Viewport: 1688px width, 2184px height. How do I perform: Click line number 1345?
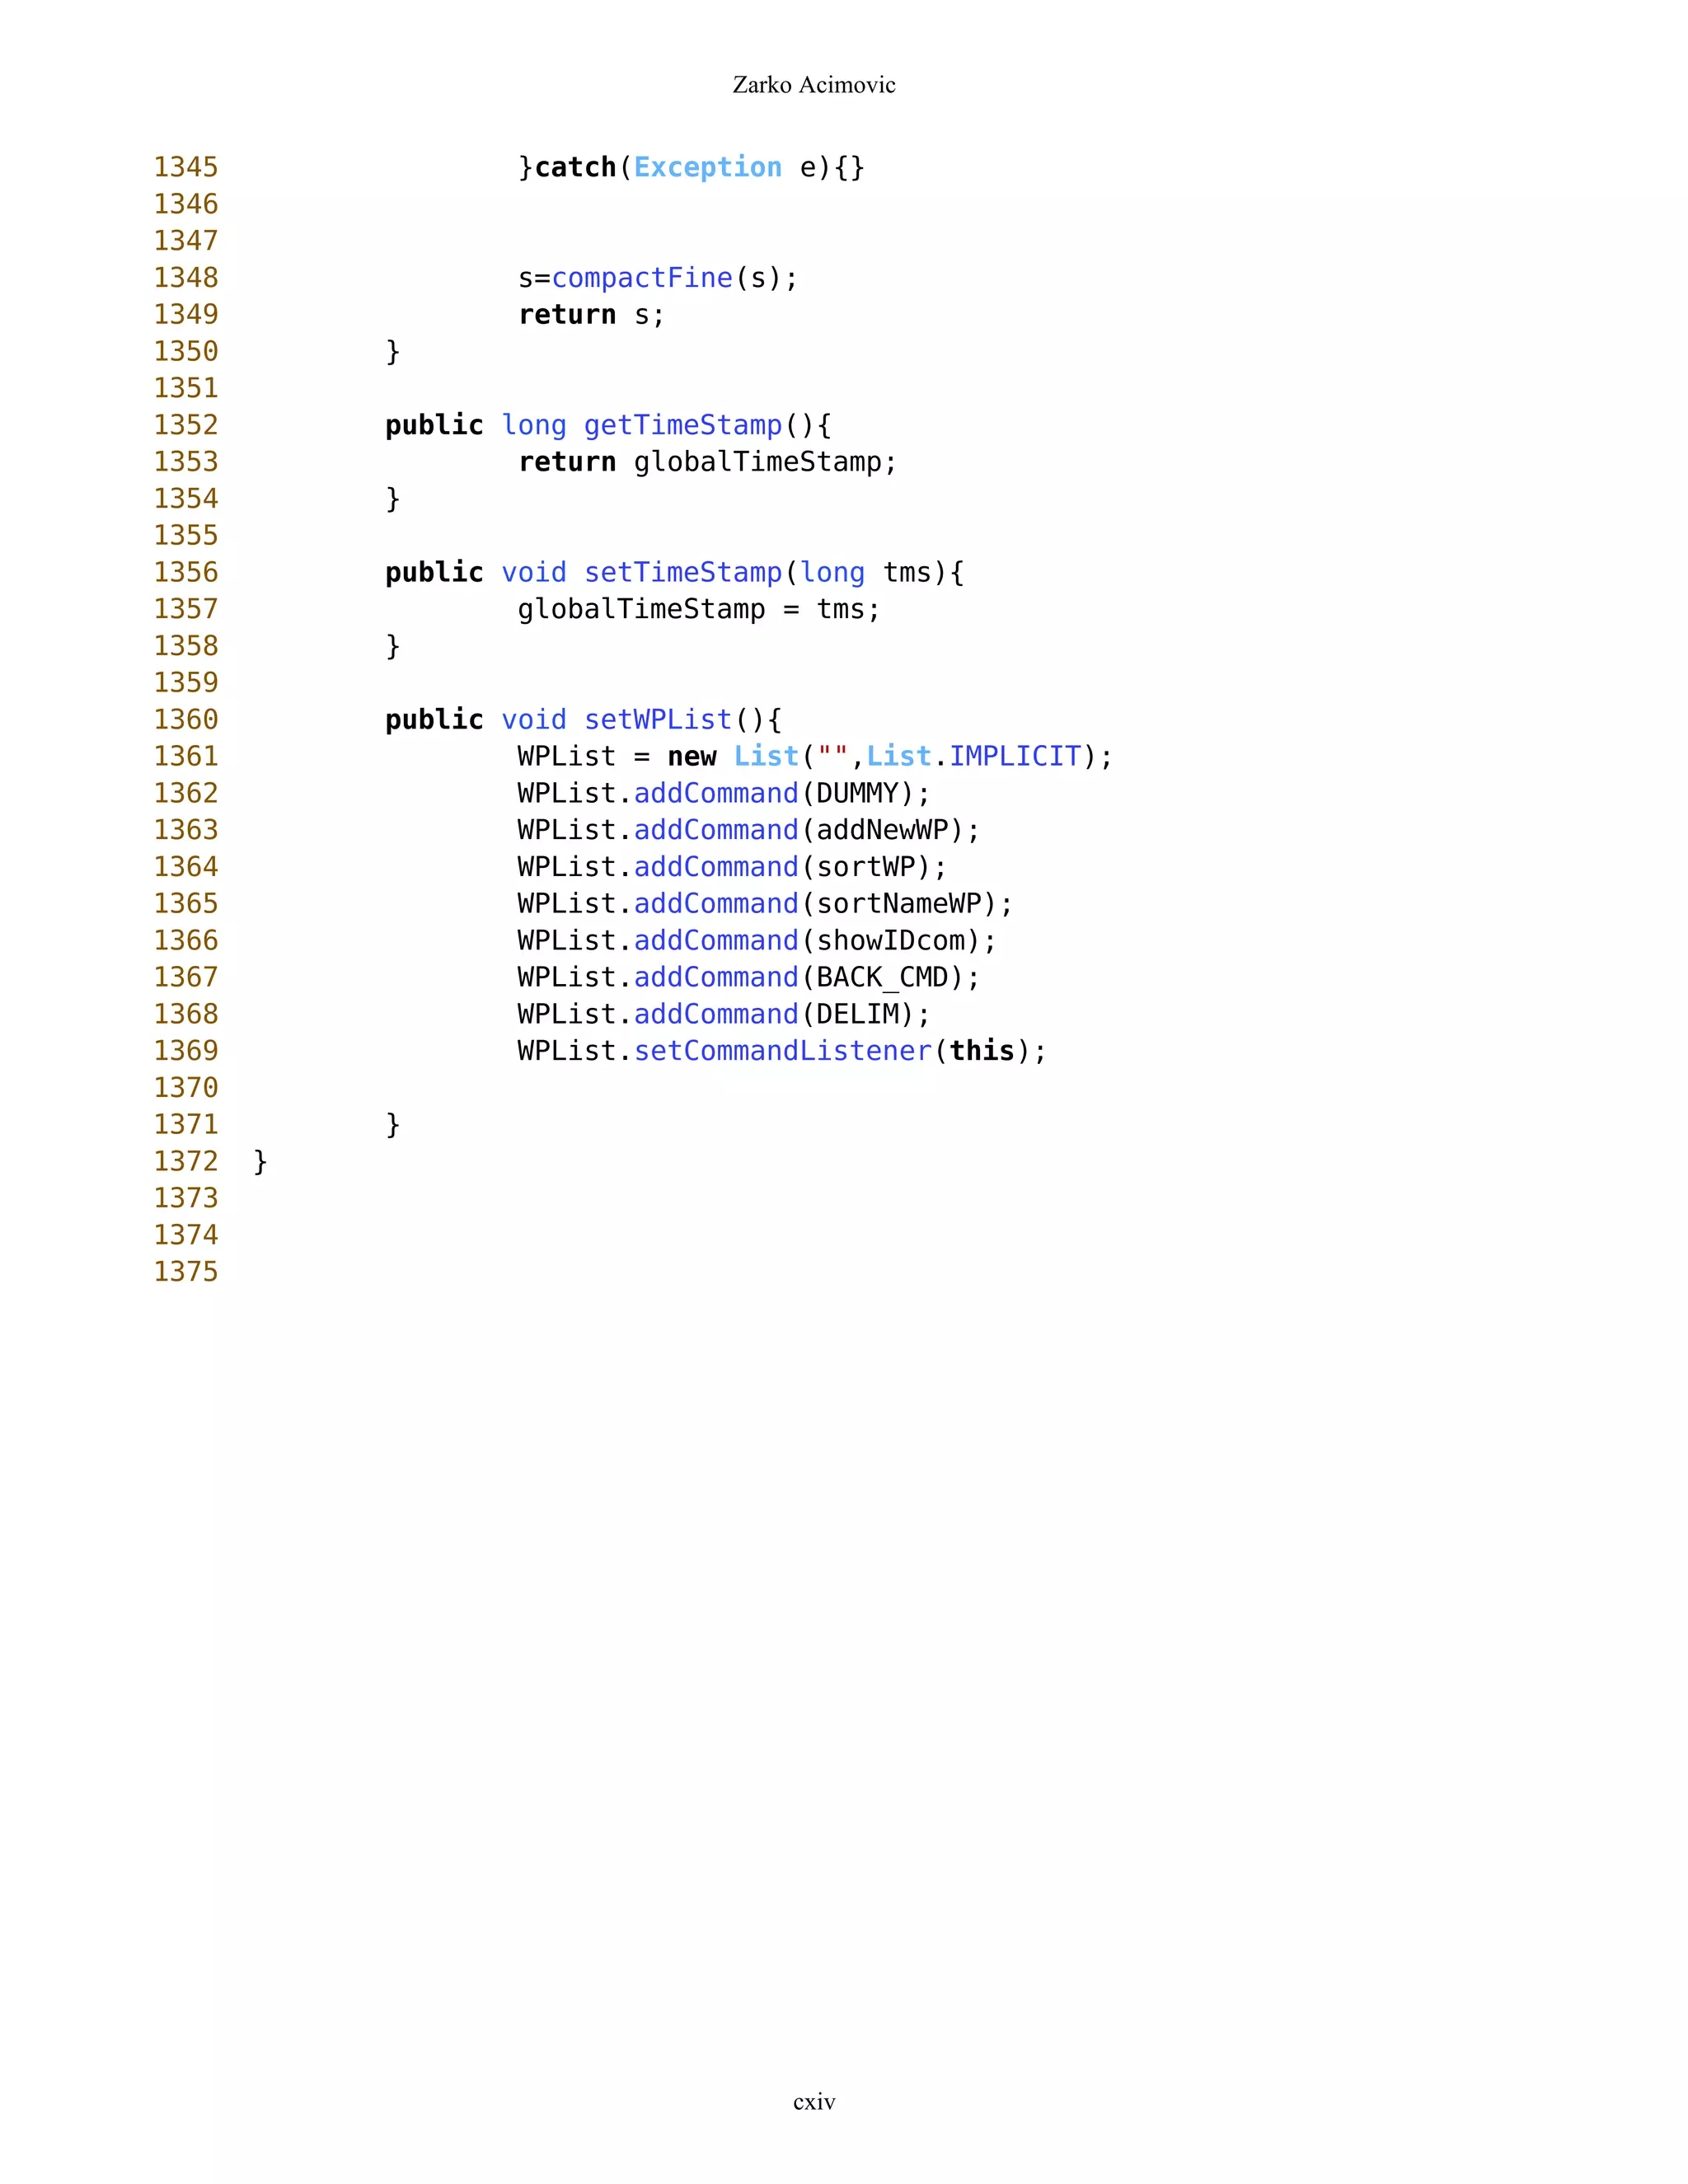[x=185, y=167]
